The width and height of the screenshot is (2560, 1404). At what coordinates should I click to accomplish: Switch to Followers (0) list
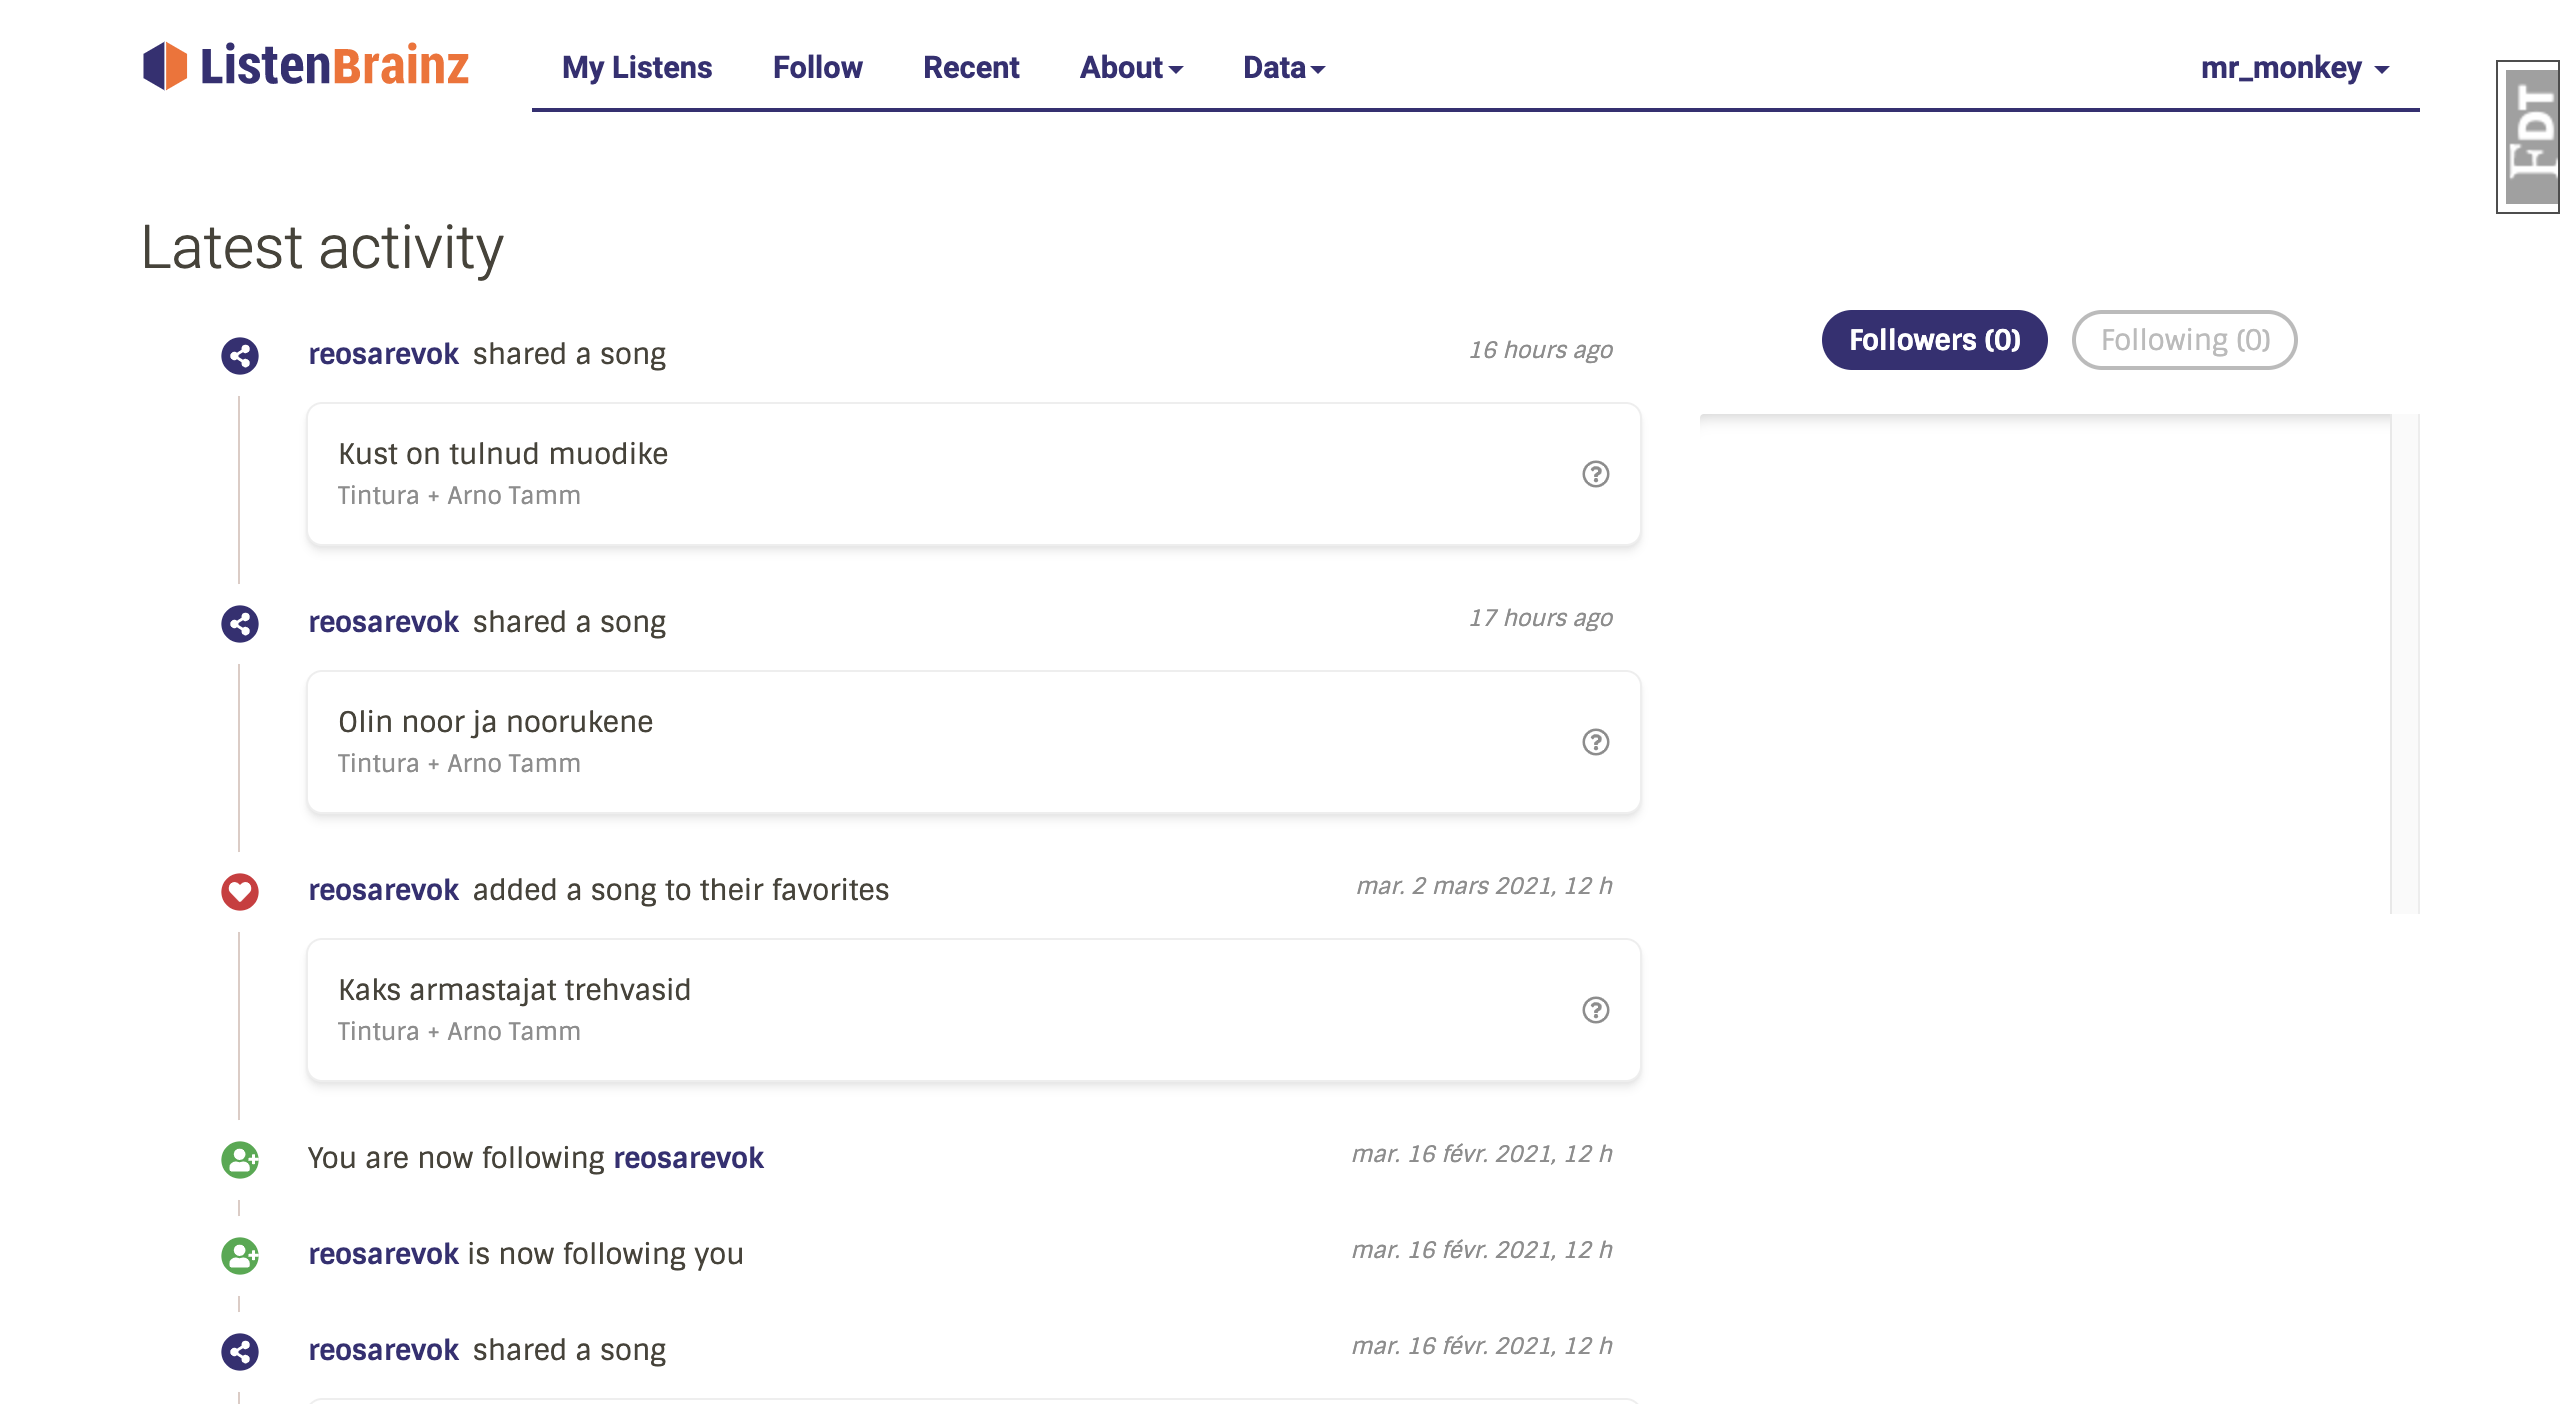click(x=1934, y=340)
